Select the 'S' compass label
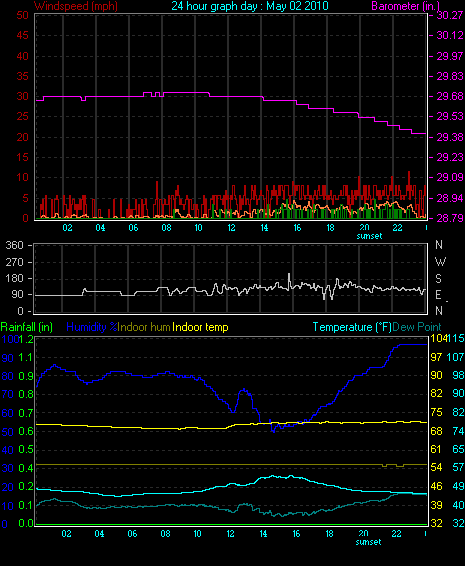The image size is (465, 566). point(438,278)
